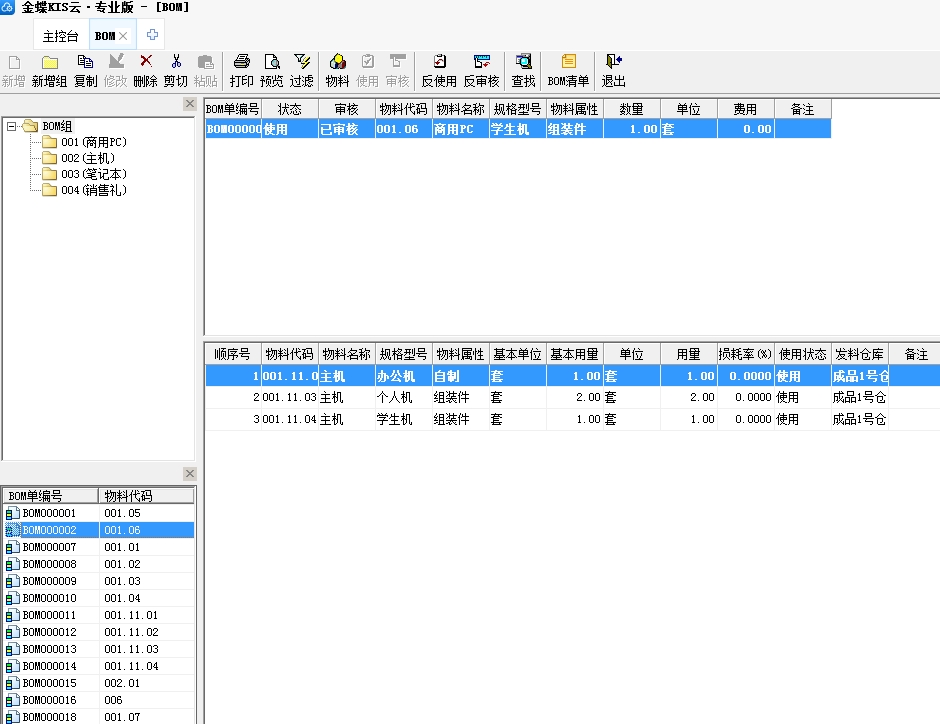Select BOM000011 in the list
Viewport: 940px width, 724px height.
(x=99, y=615)
